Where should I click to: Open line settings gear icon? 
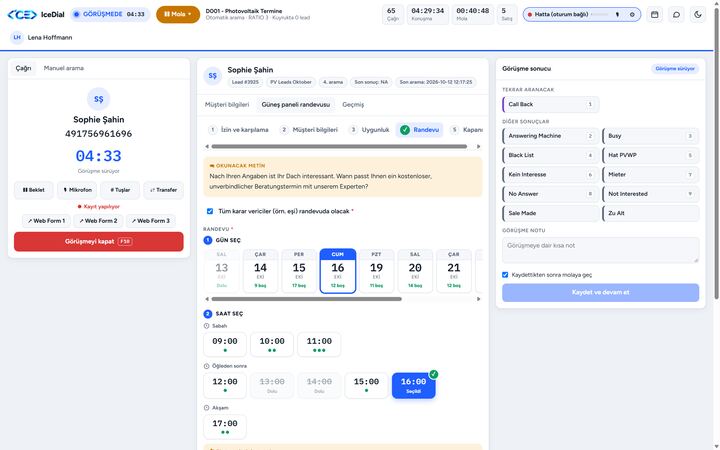pos(632,15)
